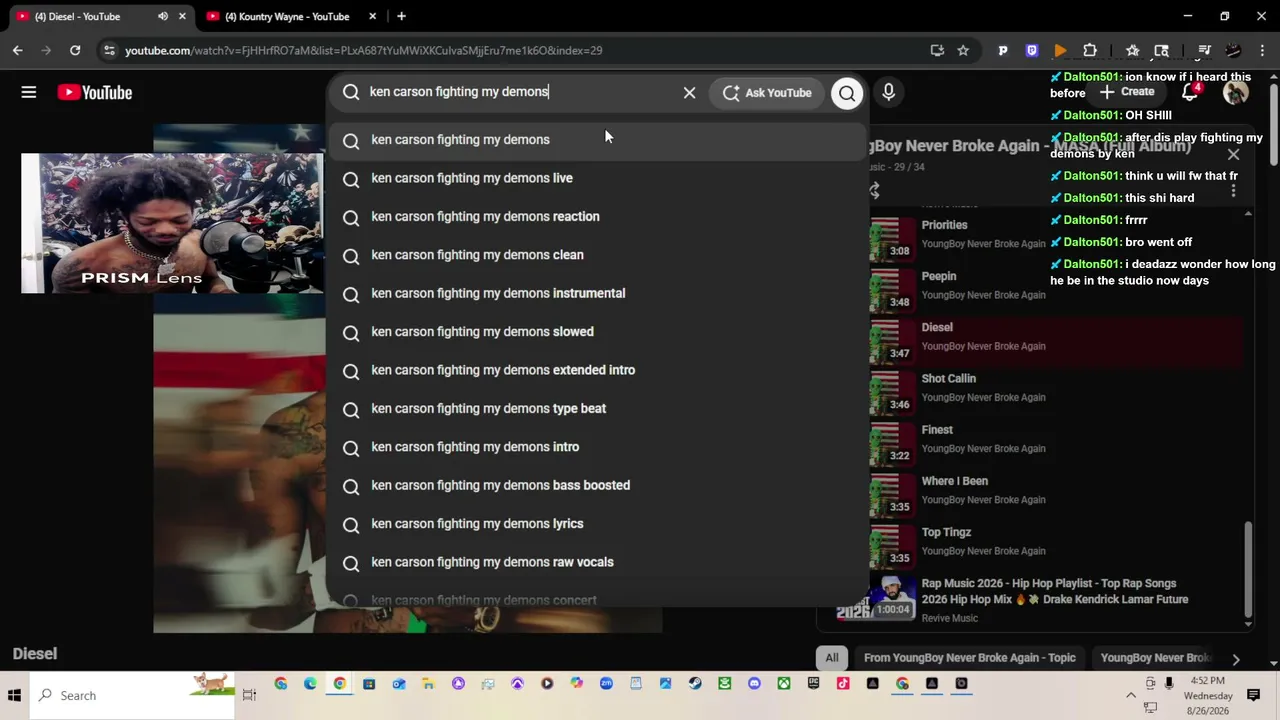Viewport: 1280px width, 720px height.
Task: Close the Diesel - YouTube tab
Action: (182, 16)
